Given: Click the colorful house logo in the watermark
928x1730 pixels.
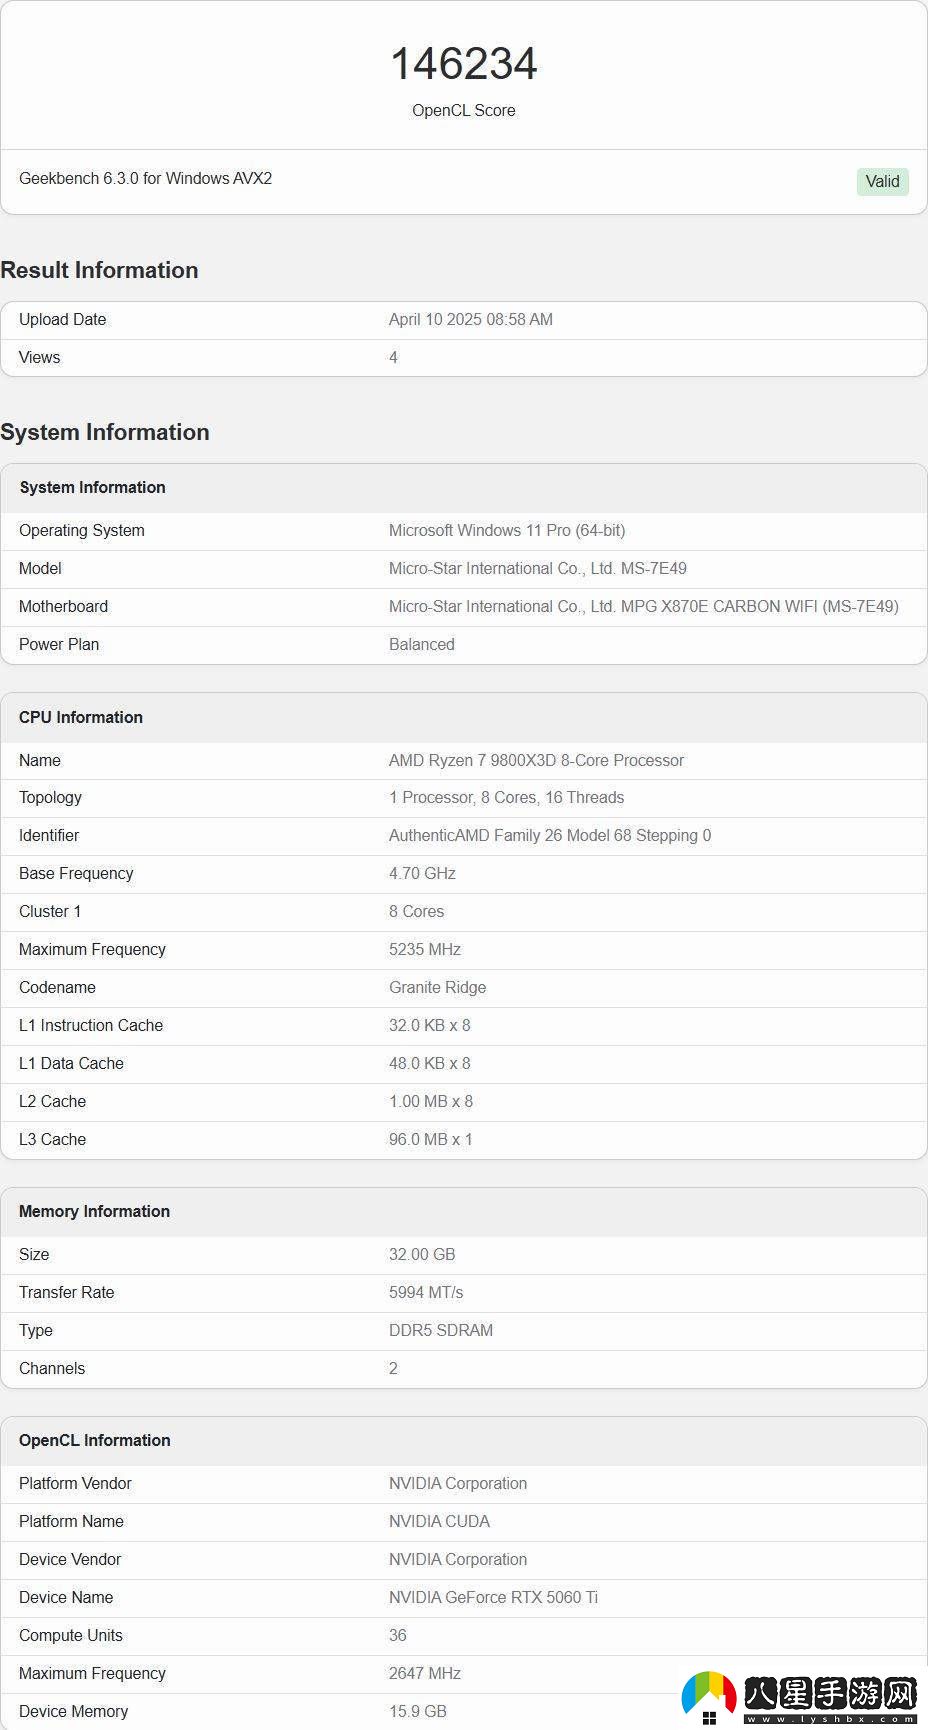Looking at the screenshot, I should click(x=709, y=1697).
